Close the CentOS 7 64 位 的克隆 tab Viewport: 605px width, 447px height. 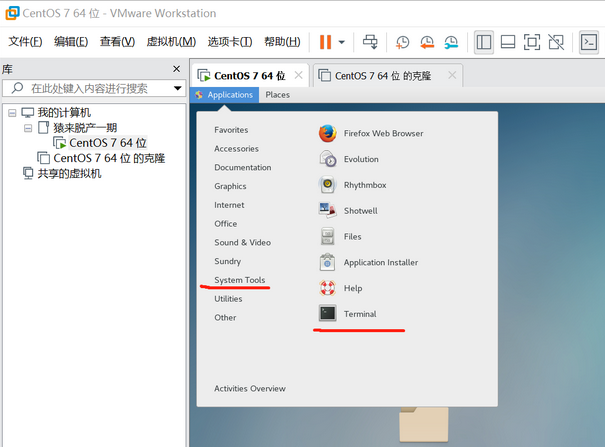(x=452, y=75)
